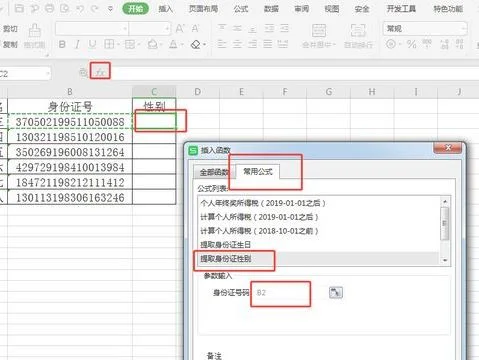Open the font size dropdown
The image size is (479, 360).
pyautogui.click(x=167, y=29)
